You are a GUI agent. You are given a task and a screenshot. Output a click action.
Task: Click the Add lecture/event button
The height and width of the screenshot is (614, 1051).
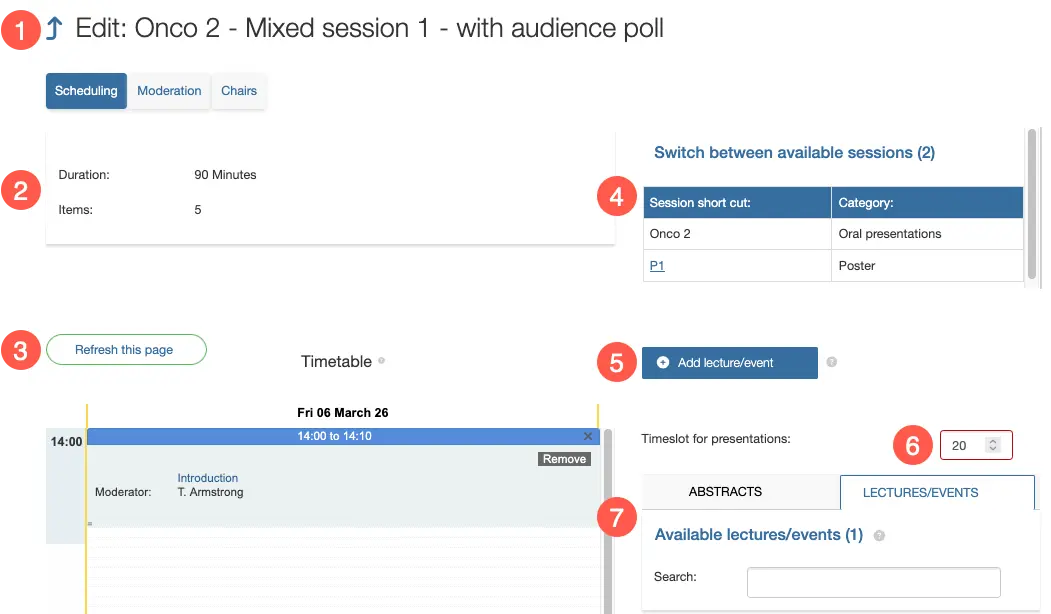pos(729,363)
